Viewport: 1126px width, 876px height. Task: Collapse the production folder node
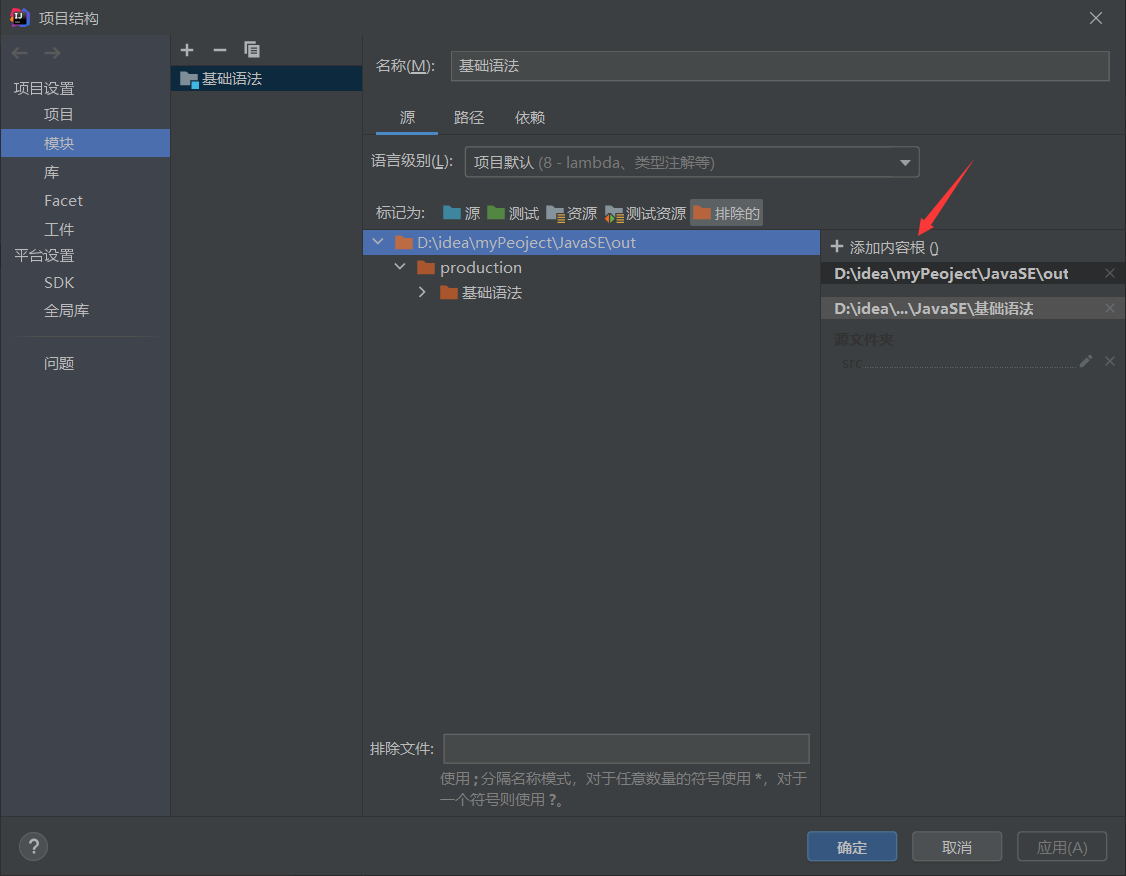click(x=400, y=267)
